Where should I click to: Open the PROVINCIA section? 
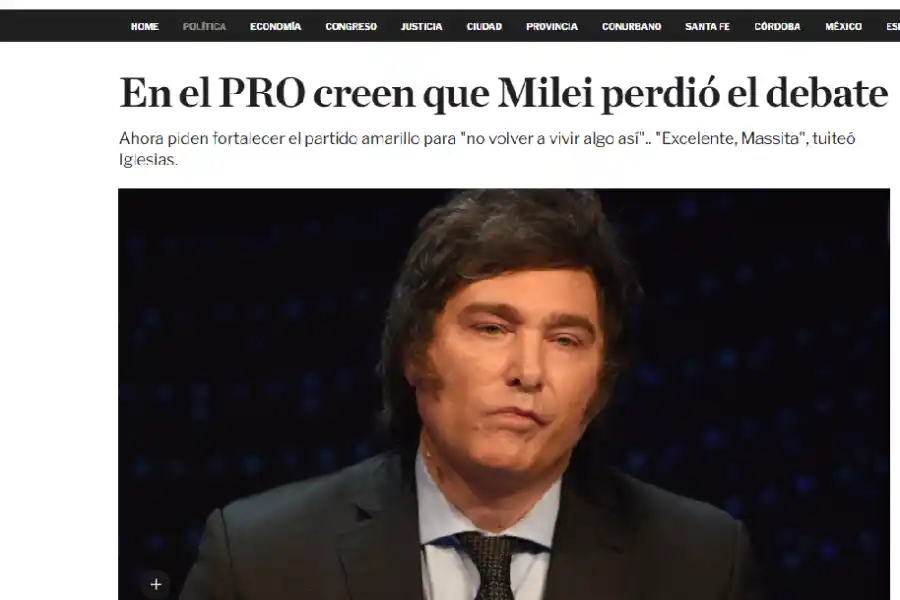point(552,26)
